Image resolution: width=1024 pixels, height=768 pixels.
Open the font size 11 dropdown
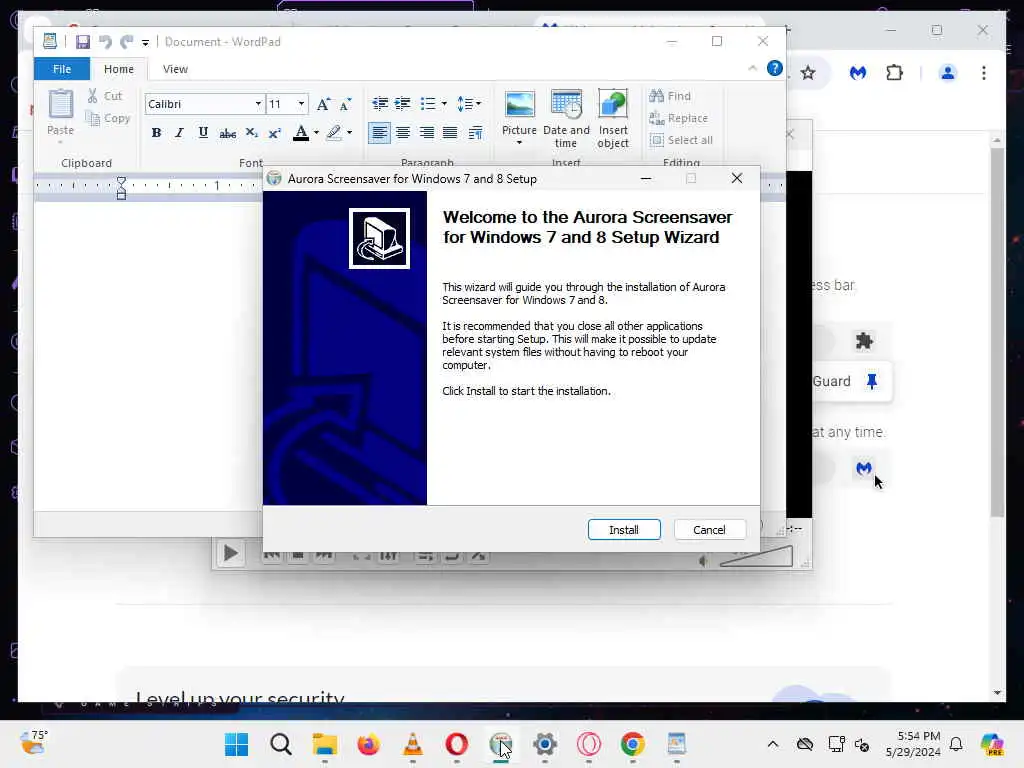(301, 104)
